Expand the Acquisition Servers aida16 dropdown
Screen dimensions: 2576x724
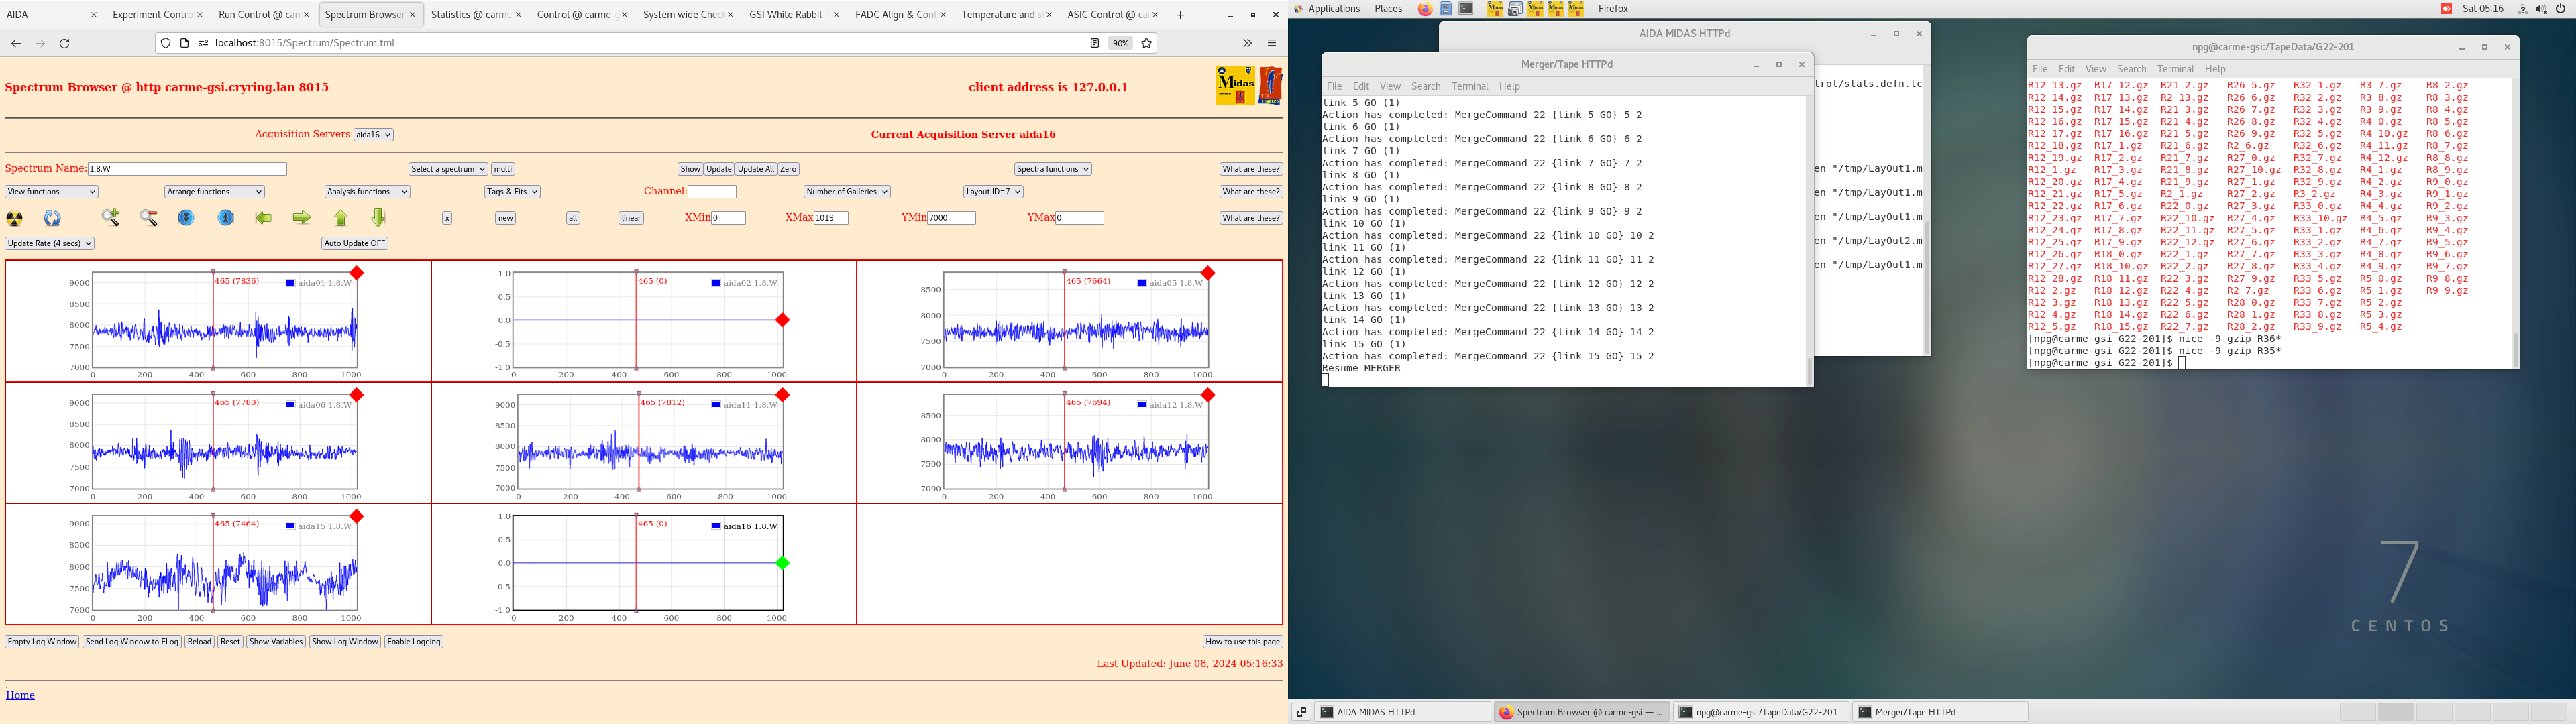(374, 135)
